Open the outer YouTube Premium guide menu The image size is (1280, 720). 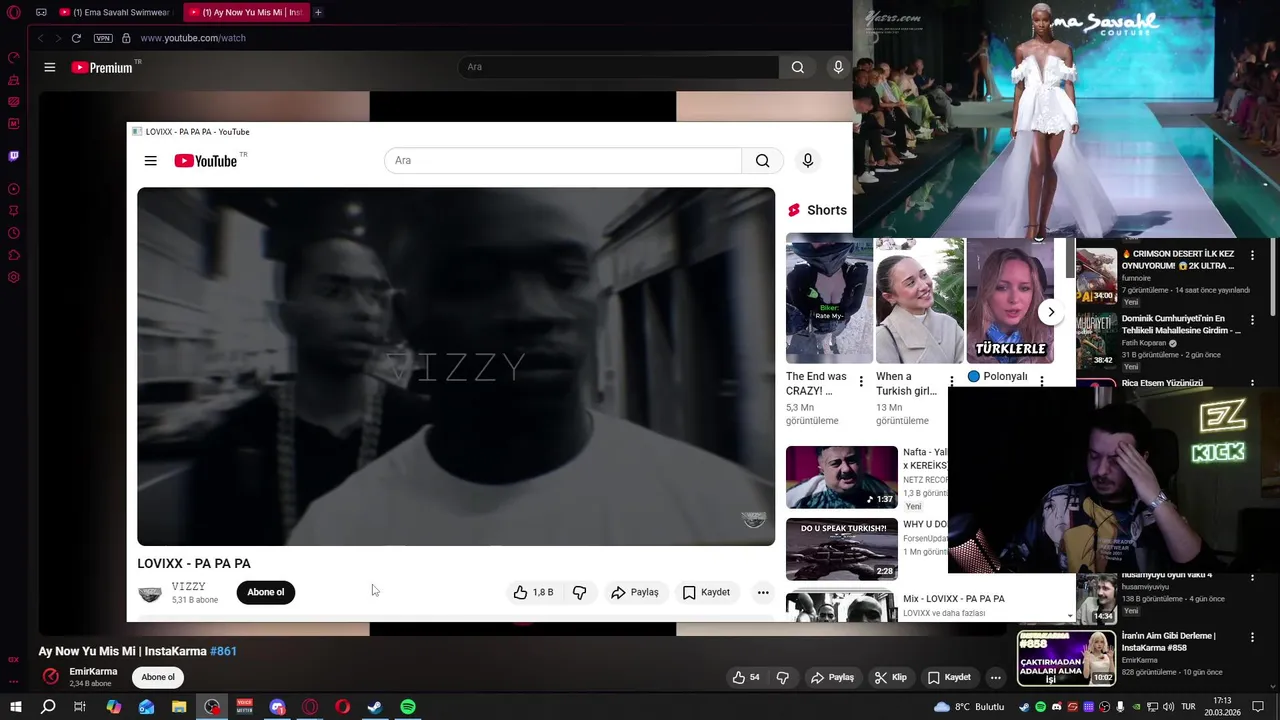pos(49,67)
